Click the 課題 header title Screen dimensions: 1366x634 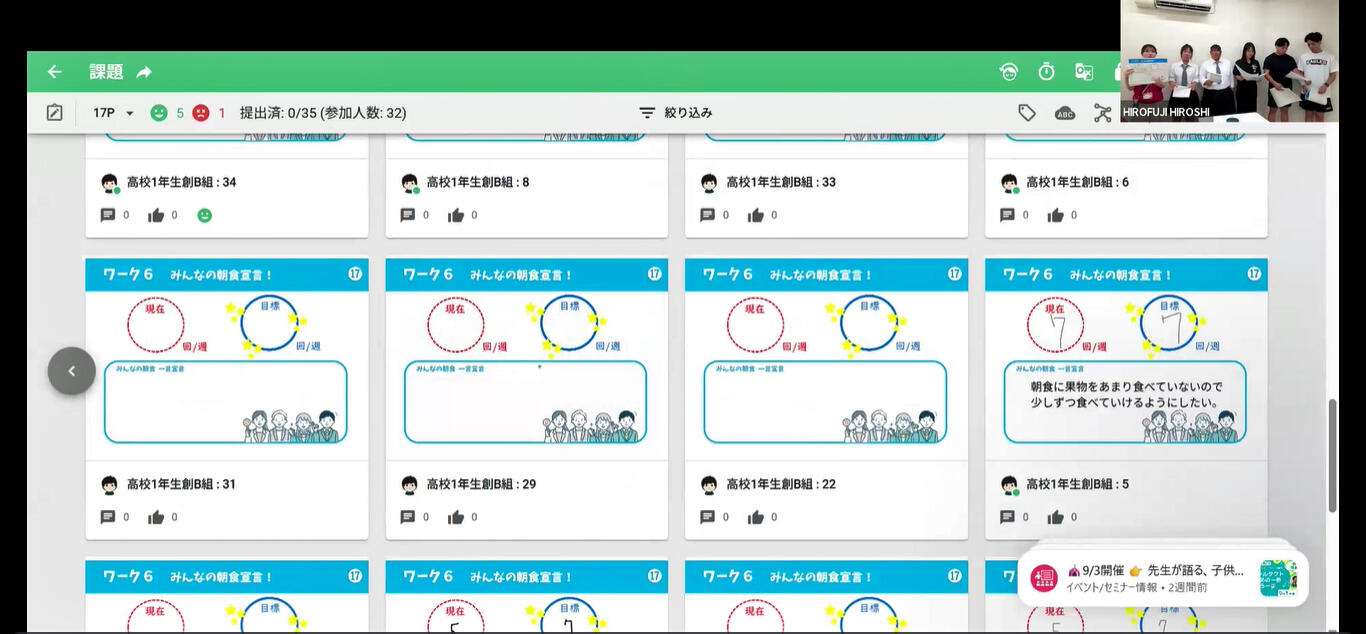(106, 72)
